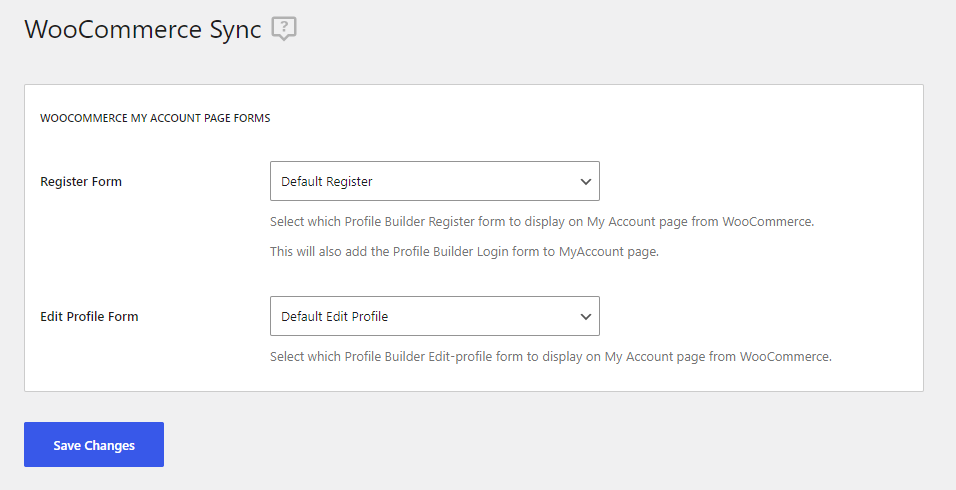Select the 'Default Edit Profile' option text

(x=335, y=316)
